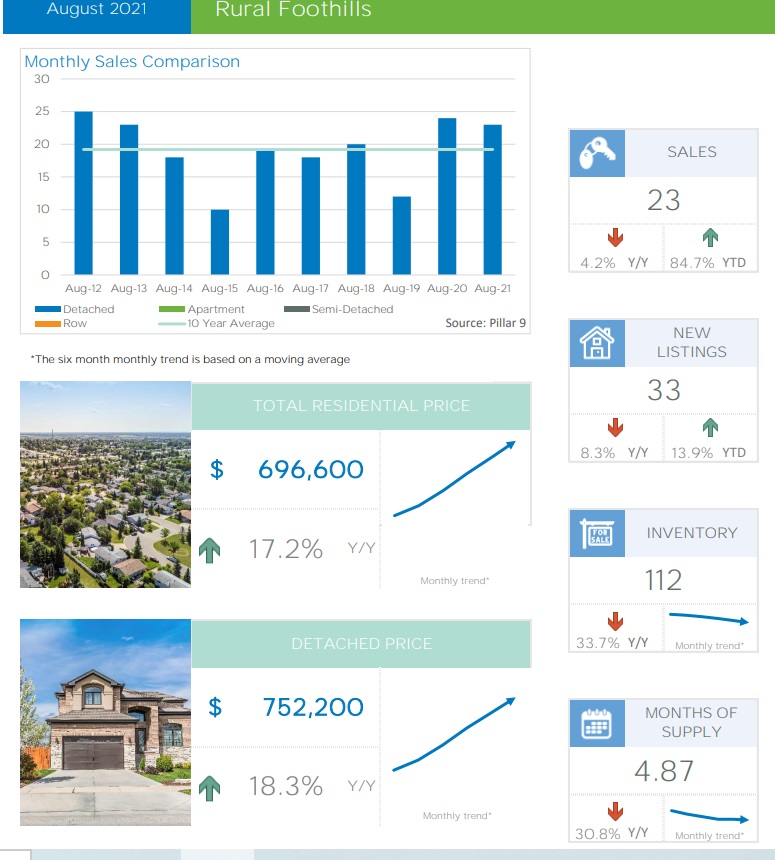775x860 pixels.
Task: Click the blue Detached legend swatch
Action: point(47,310)
